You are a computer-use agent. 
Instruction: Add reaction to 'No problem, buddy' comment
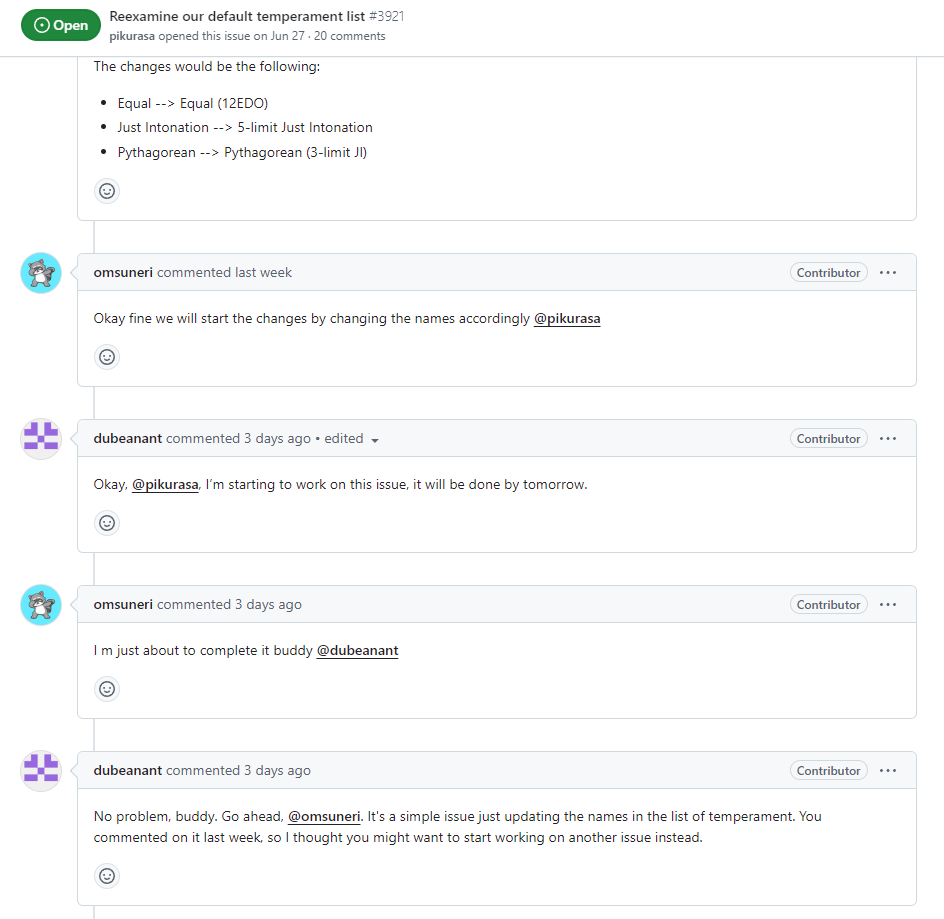click(107, 876)
